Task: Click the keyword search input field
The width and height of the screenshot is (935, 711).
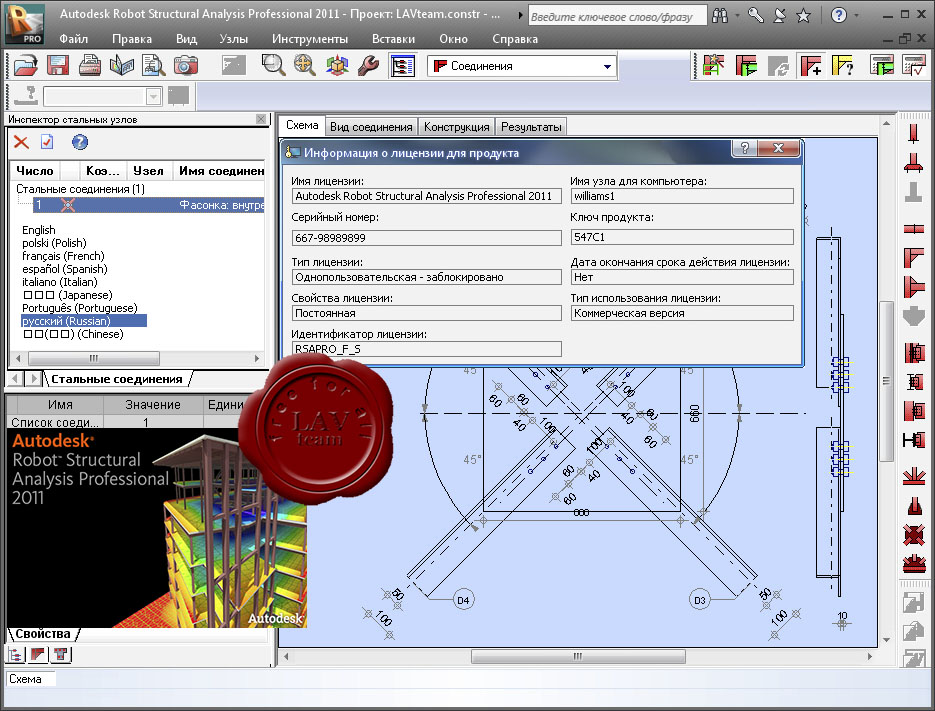Action: pos(617,16)
